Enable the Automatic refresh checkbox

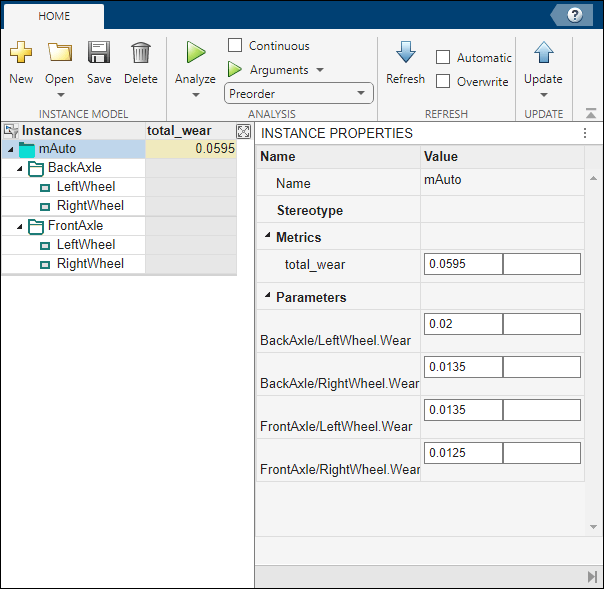443,57
